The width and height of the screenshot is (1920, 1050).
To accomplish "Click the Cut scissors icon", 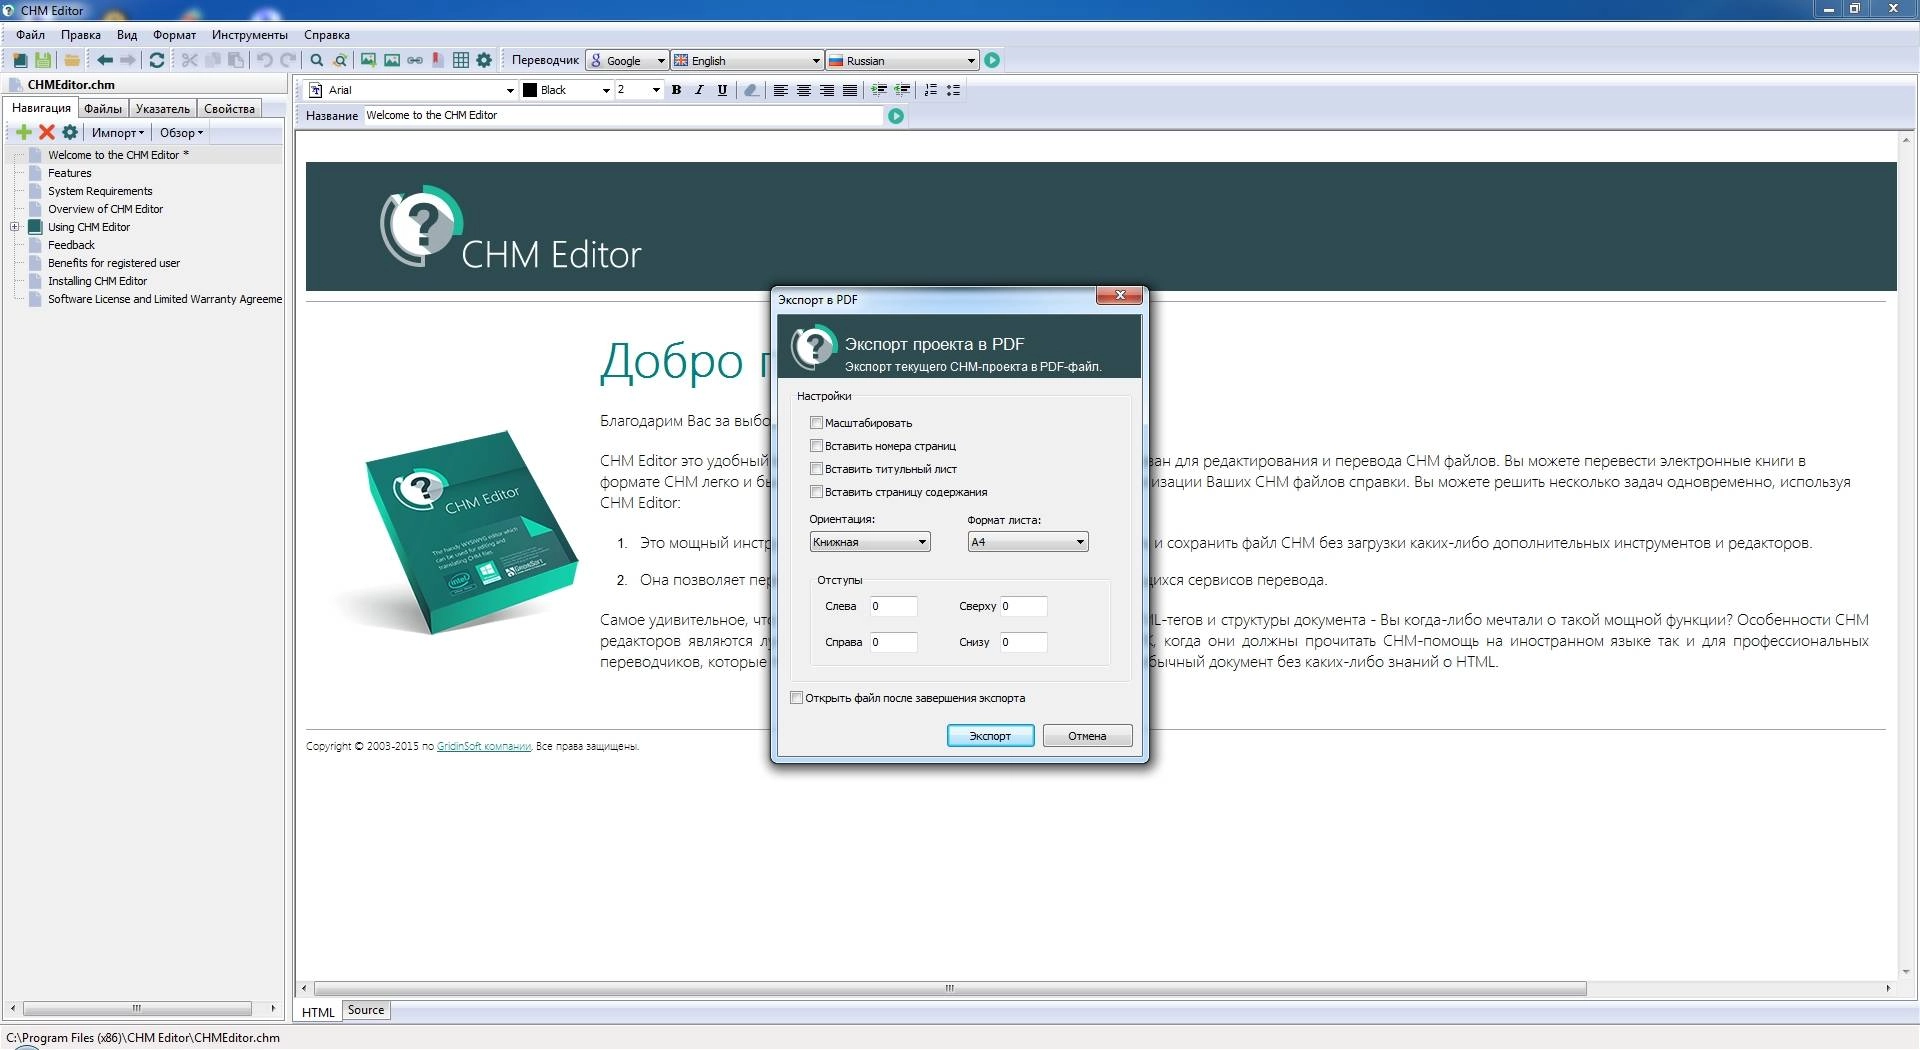I will 189,60.
